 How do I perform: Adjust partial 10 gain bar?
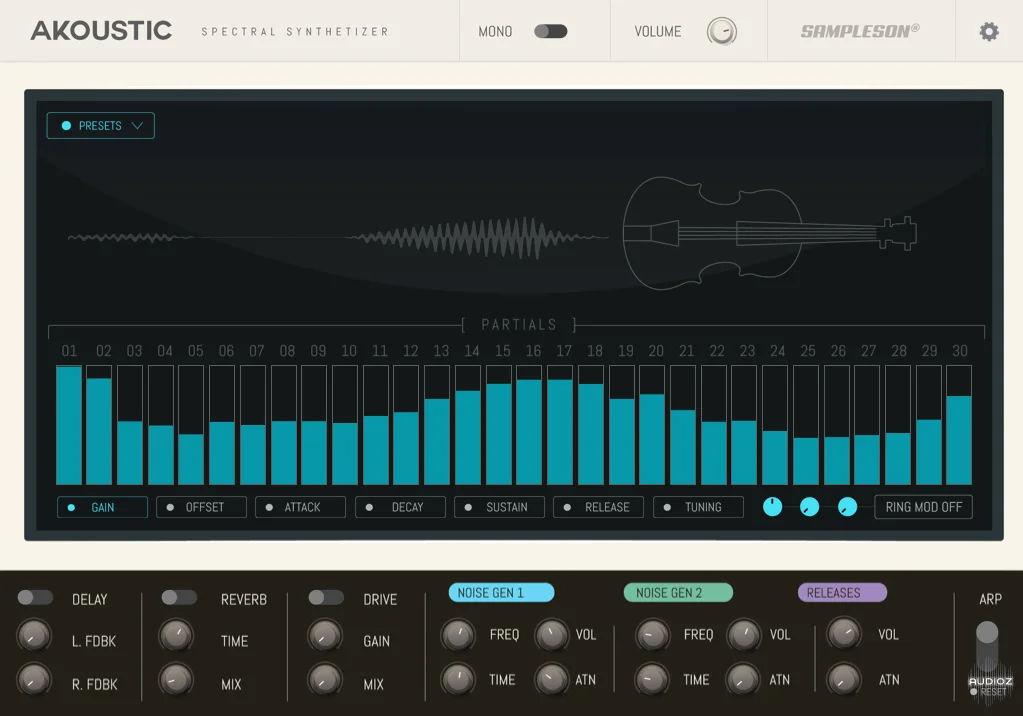(345, 425)
